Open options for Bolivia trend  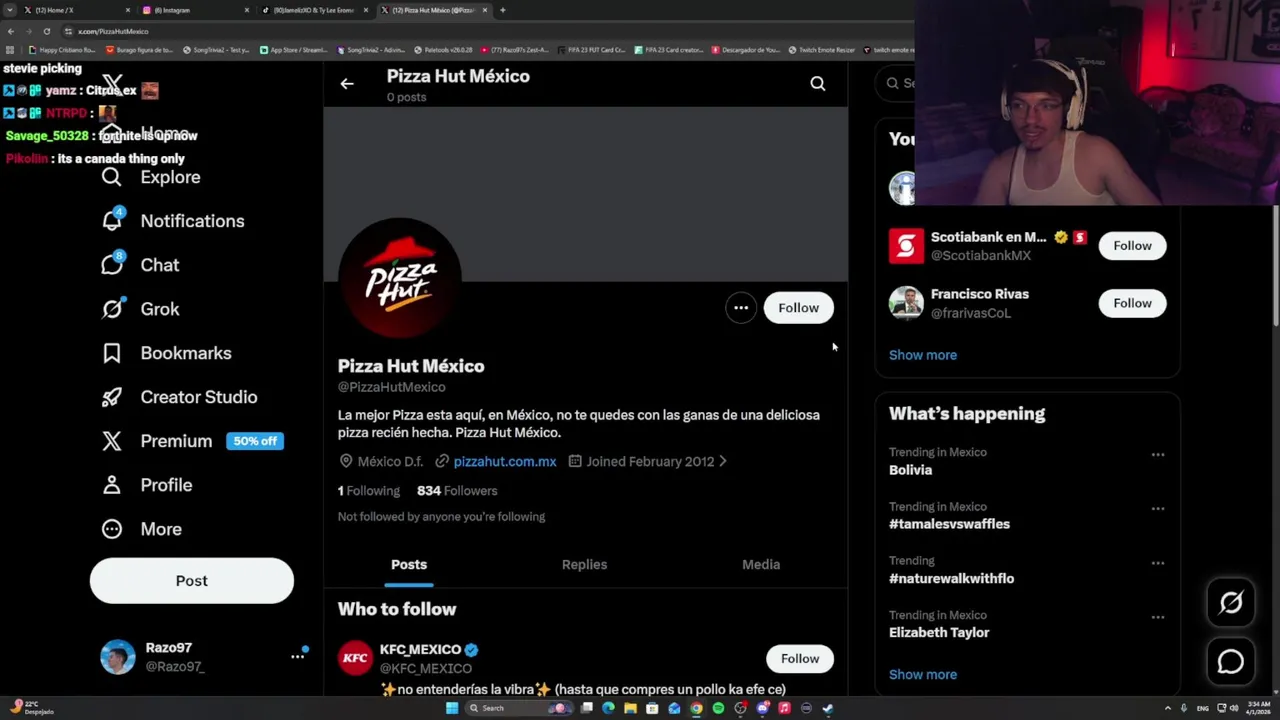pos(1158,455)
